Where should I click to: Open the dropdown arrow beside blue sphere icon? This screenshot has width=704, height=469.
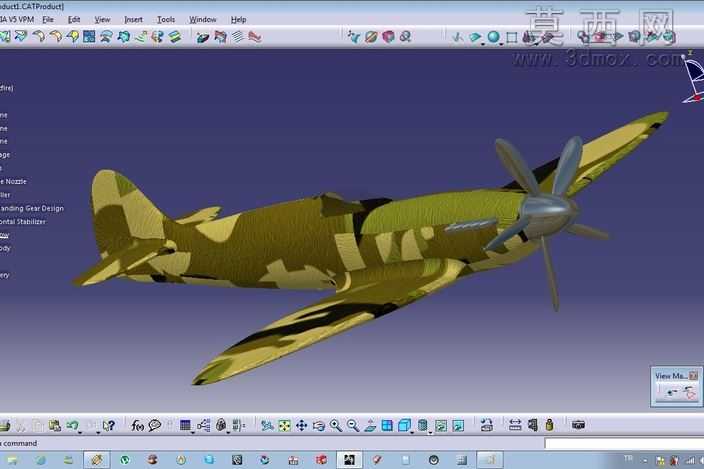(501, 44)
